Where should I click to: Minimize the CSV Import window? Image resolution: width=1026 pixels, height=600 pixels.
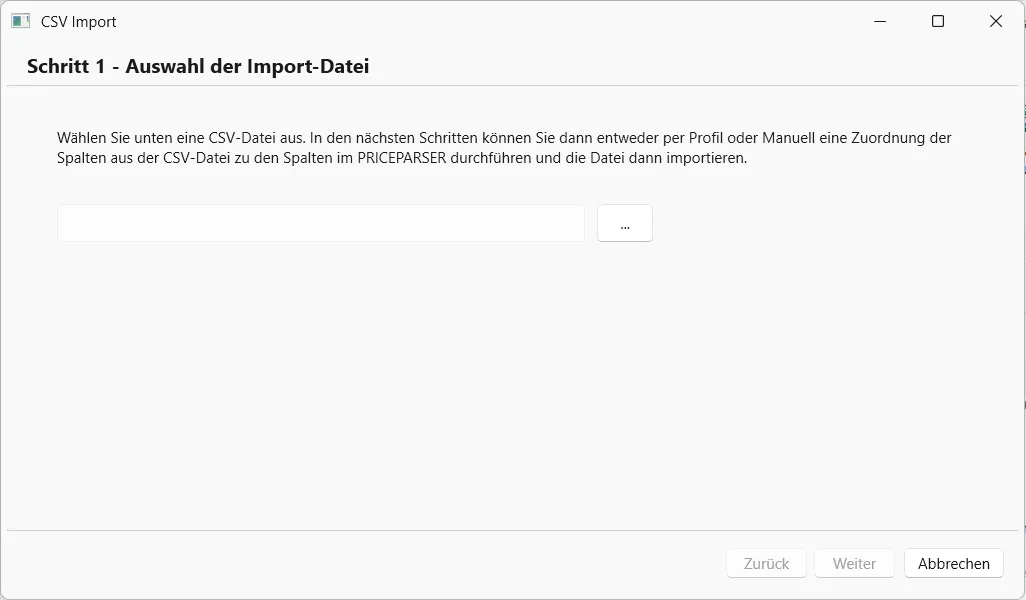coord(880,21)
